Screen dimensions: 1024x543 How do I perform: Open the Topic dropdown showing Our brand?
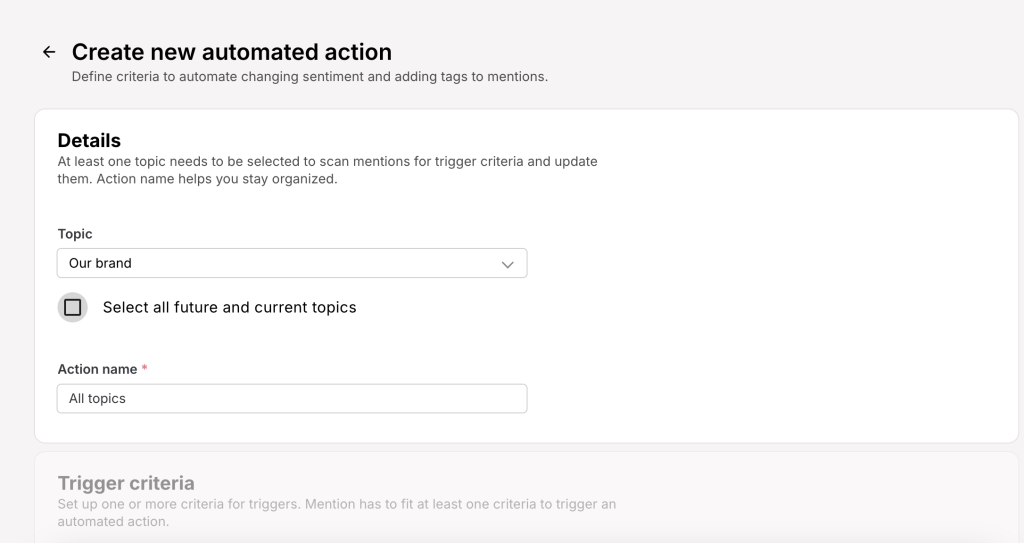(292, 263)
